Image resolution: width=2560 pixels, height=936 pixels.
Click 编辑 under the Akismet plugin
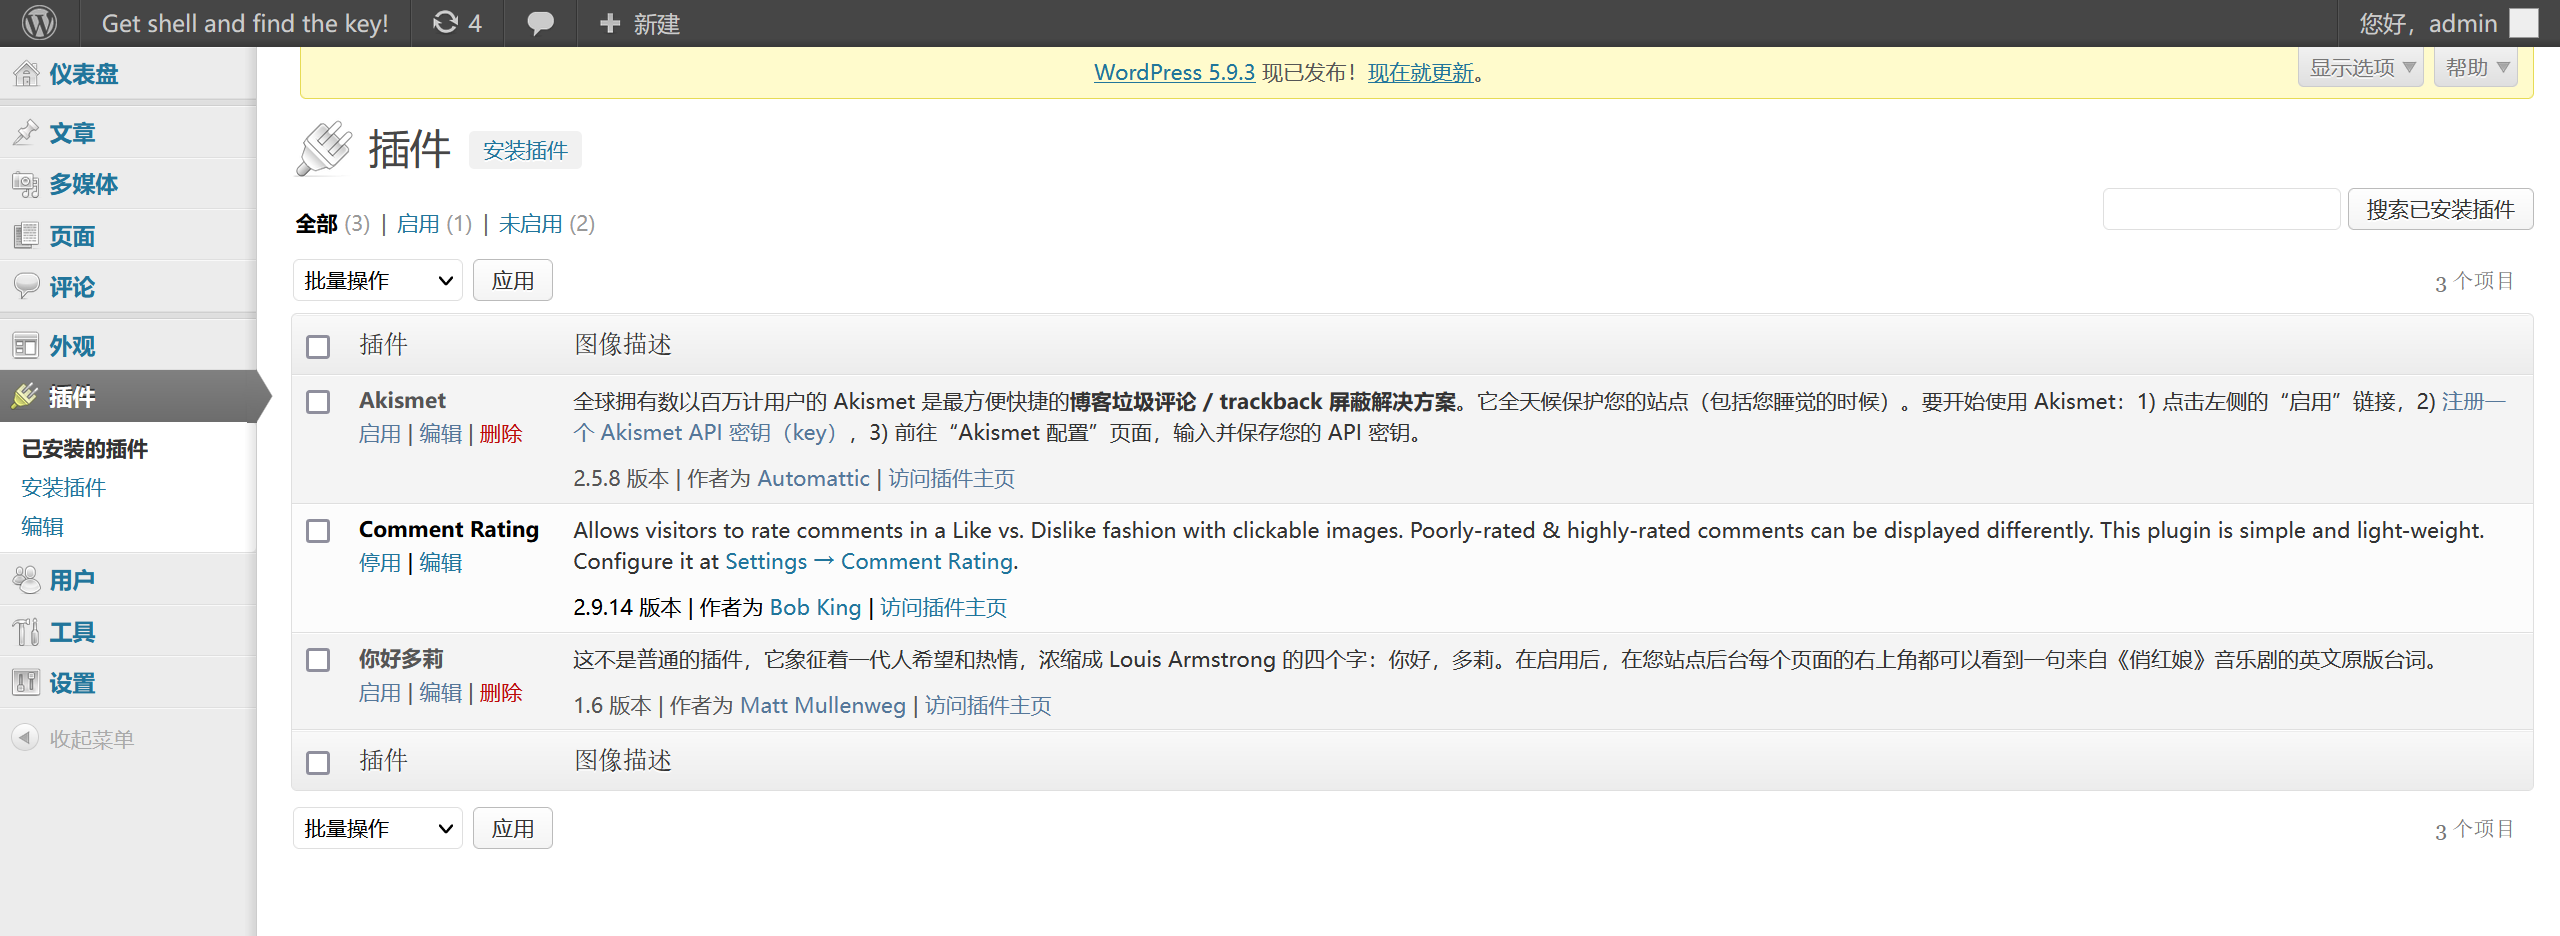click(x=440, y=434)
